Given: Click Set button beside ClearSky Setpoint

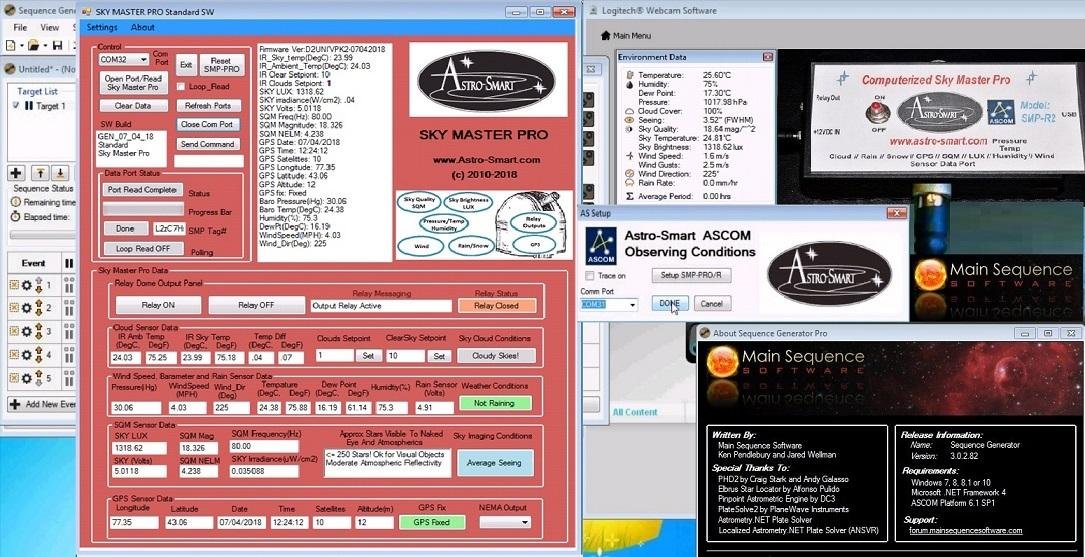Looking at the screenshot, I should [x=439, y=356].
